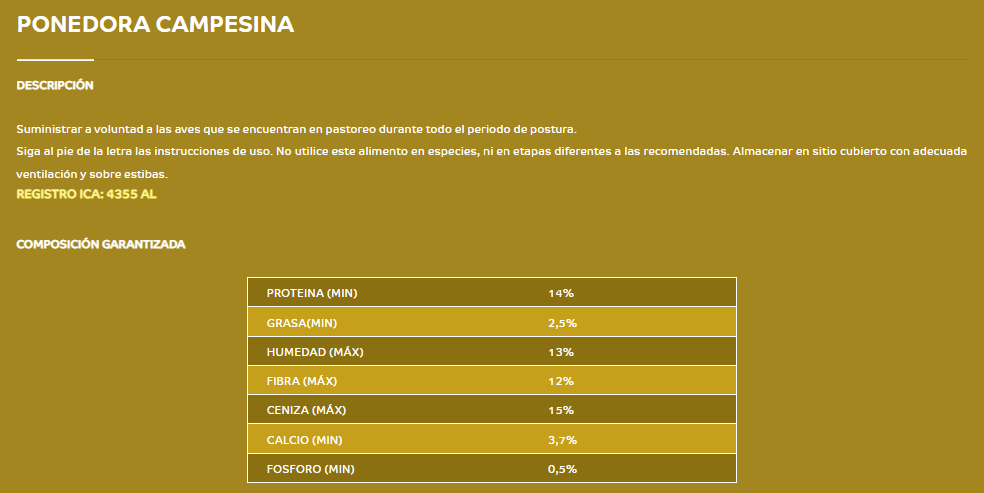984x493 pixels.
Task: Click the 15% ash value
Action: click(561, 410)
